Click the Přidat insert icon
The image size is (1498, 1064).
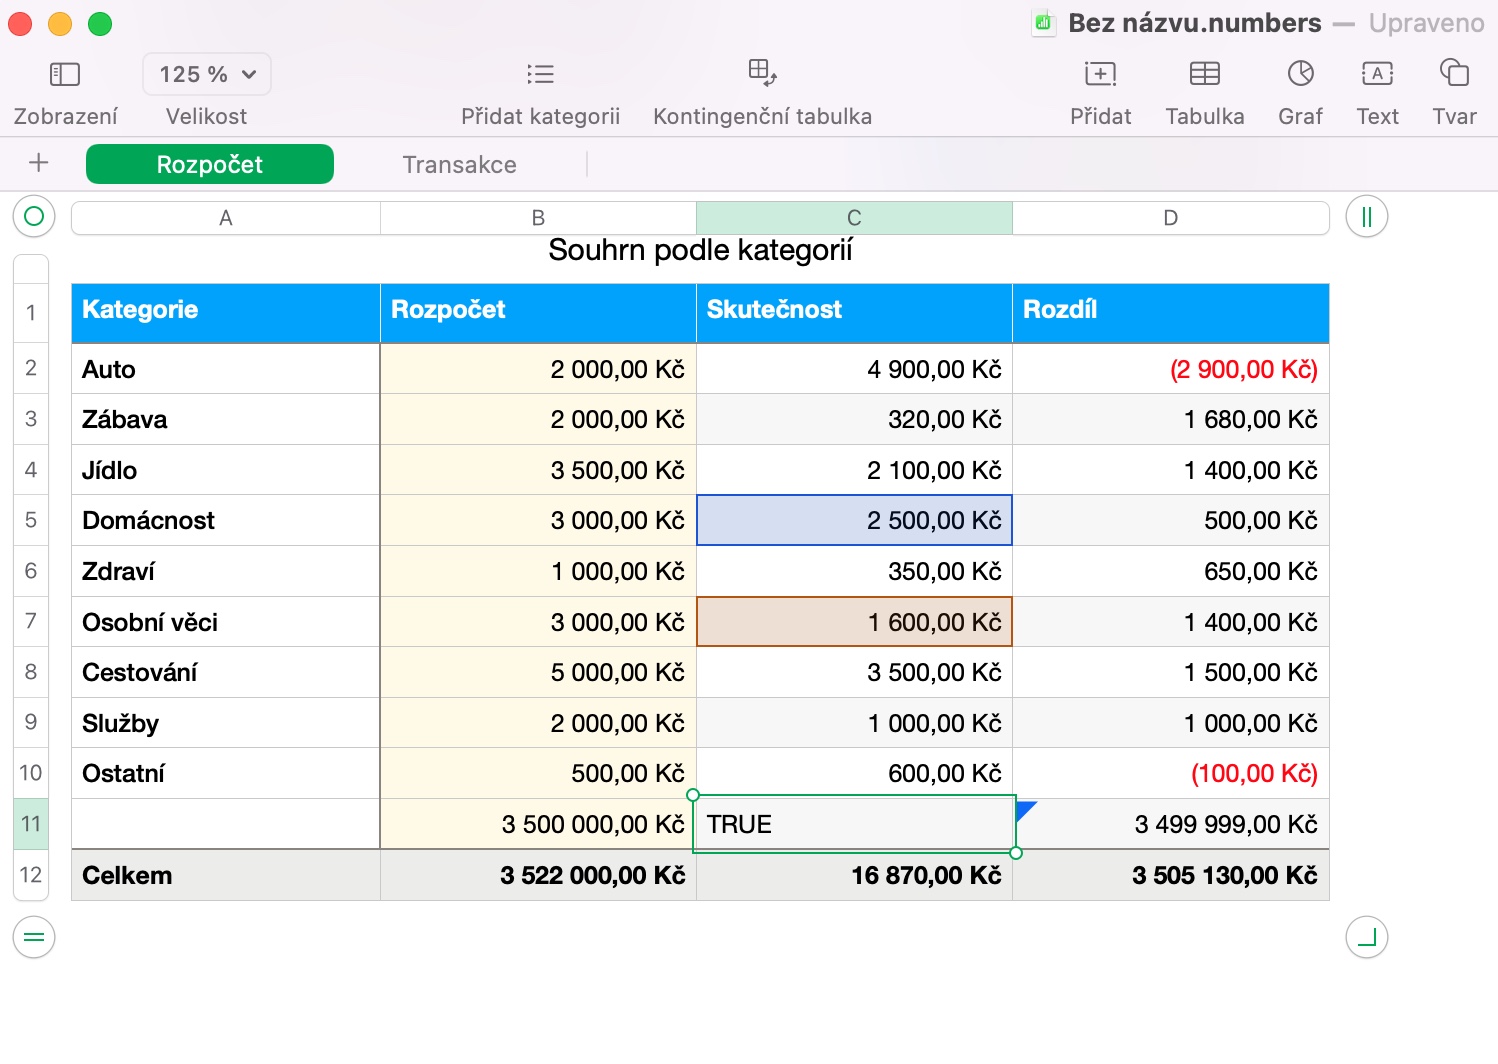pyautogui.click(x=1100, y=74)
